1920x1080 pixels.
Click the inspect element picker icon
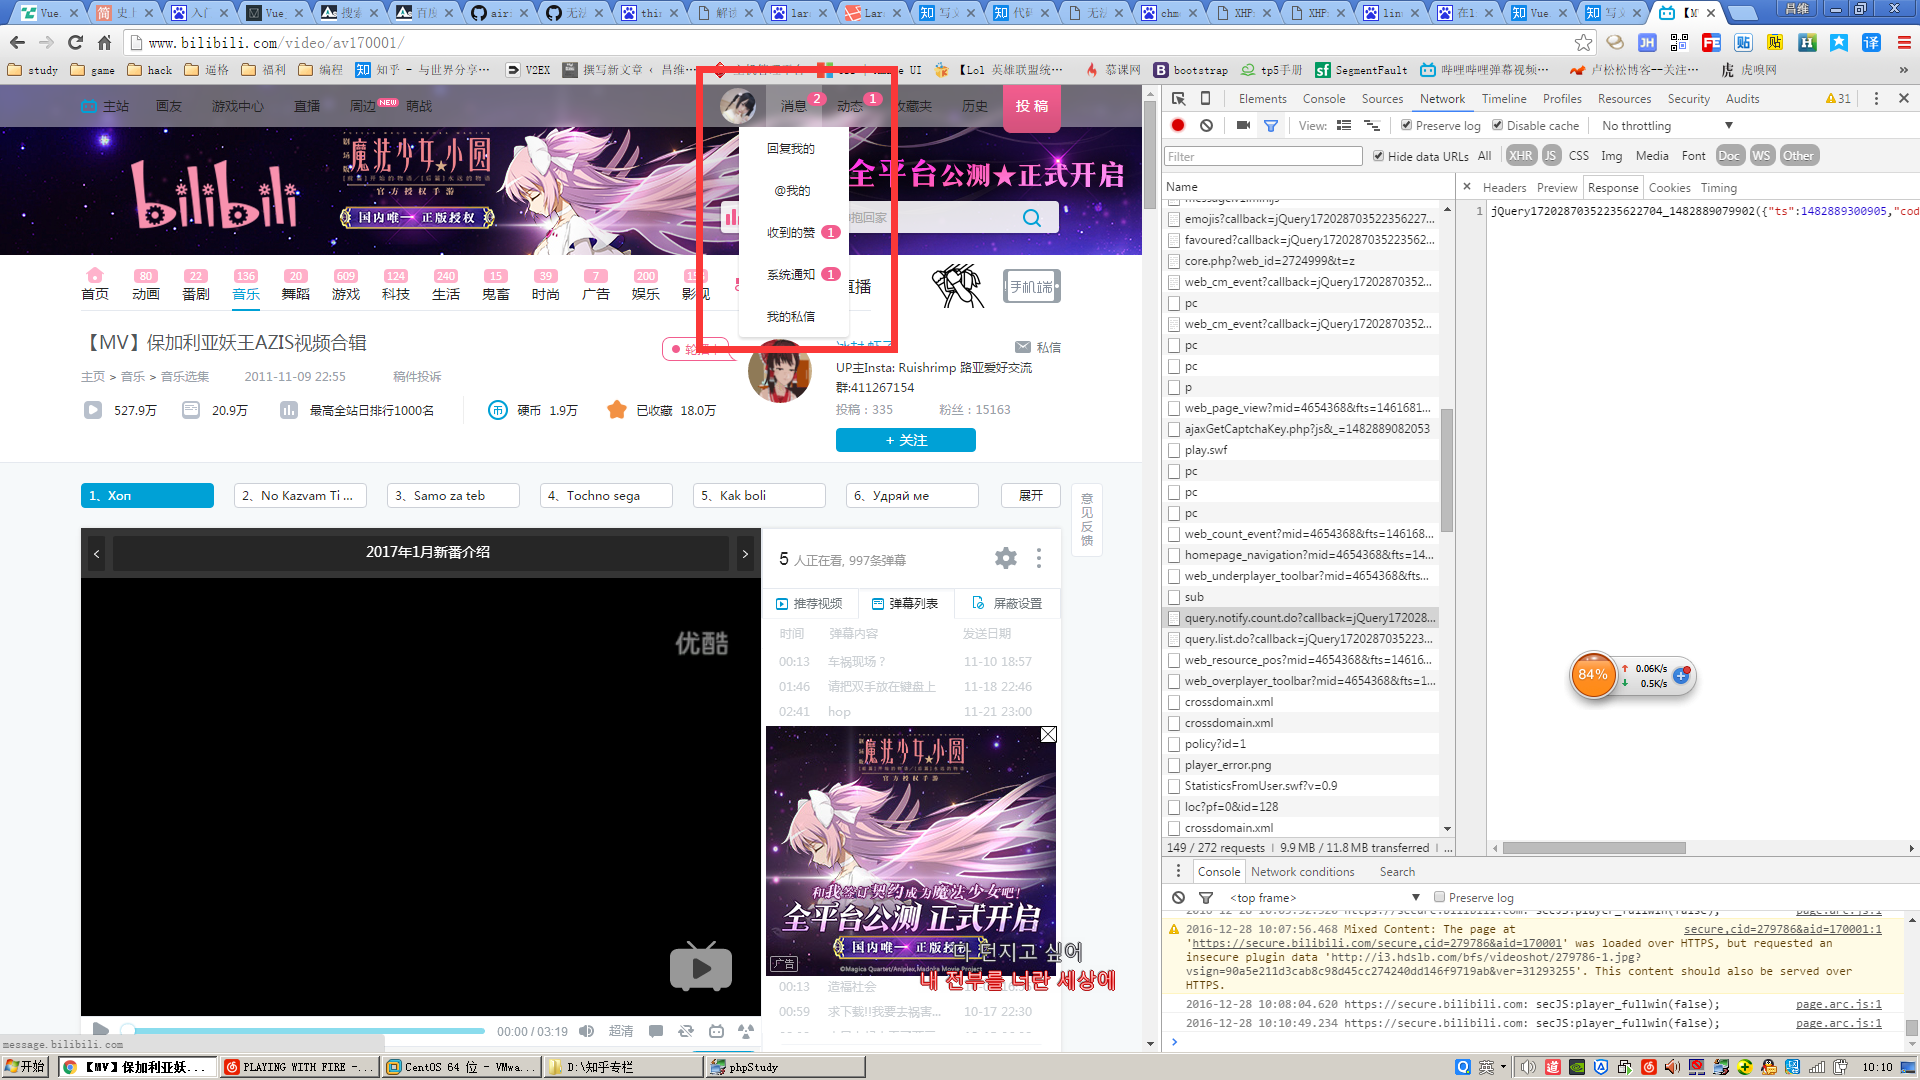1179,98
